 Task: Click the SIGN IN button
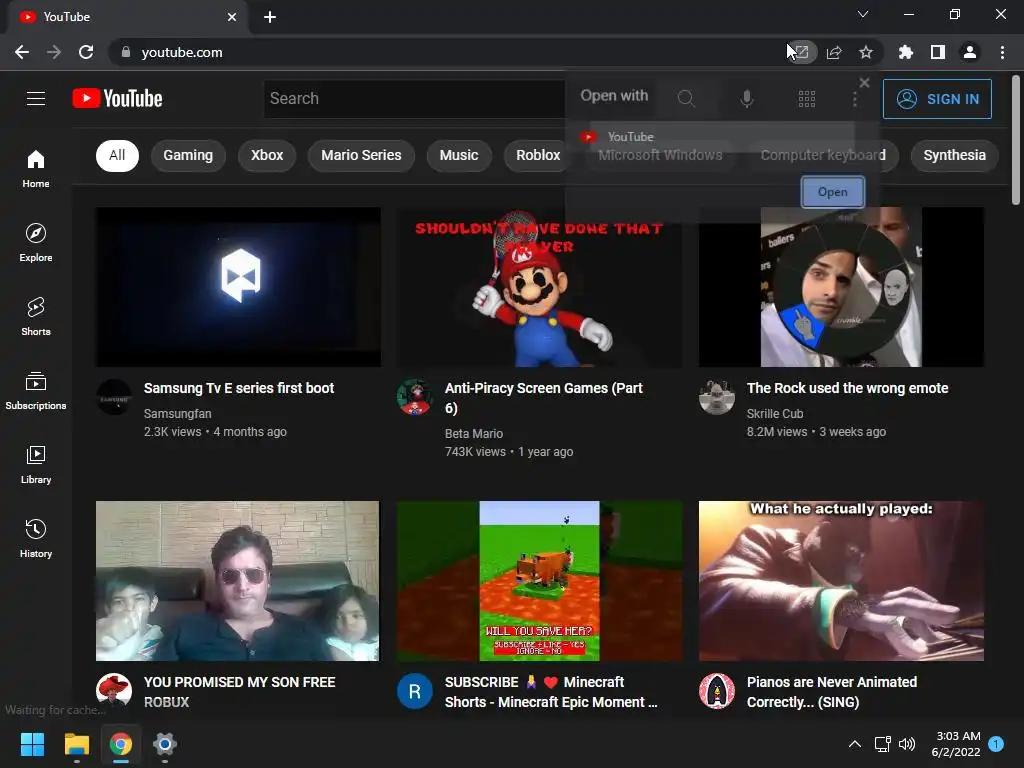coord(937,99)
